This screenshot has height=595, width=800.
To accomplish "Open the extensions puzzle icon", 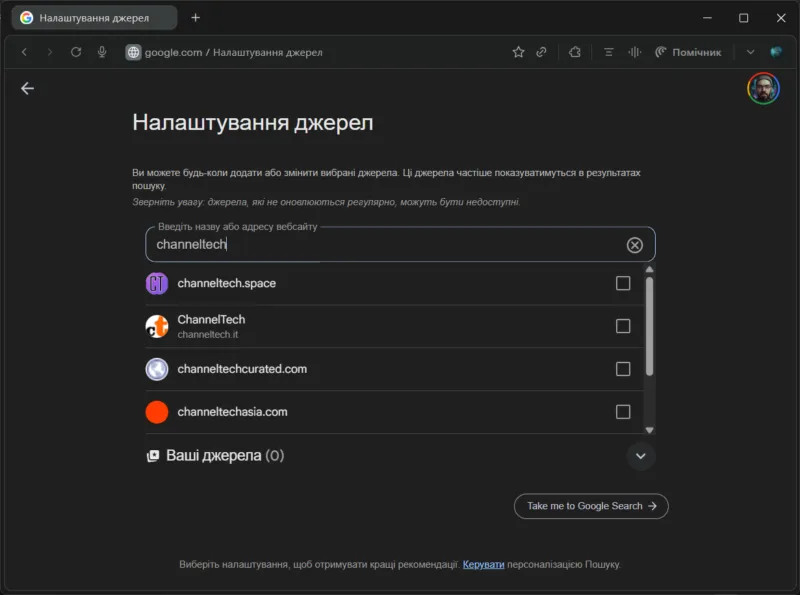I will tap(575, 52).
